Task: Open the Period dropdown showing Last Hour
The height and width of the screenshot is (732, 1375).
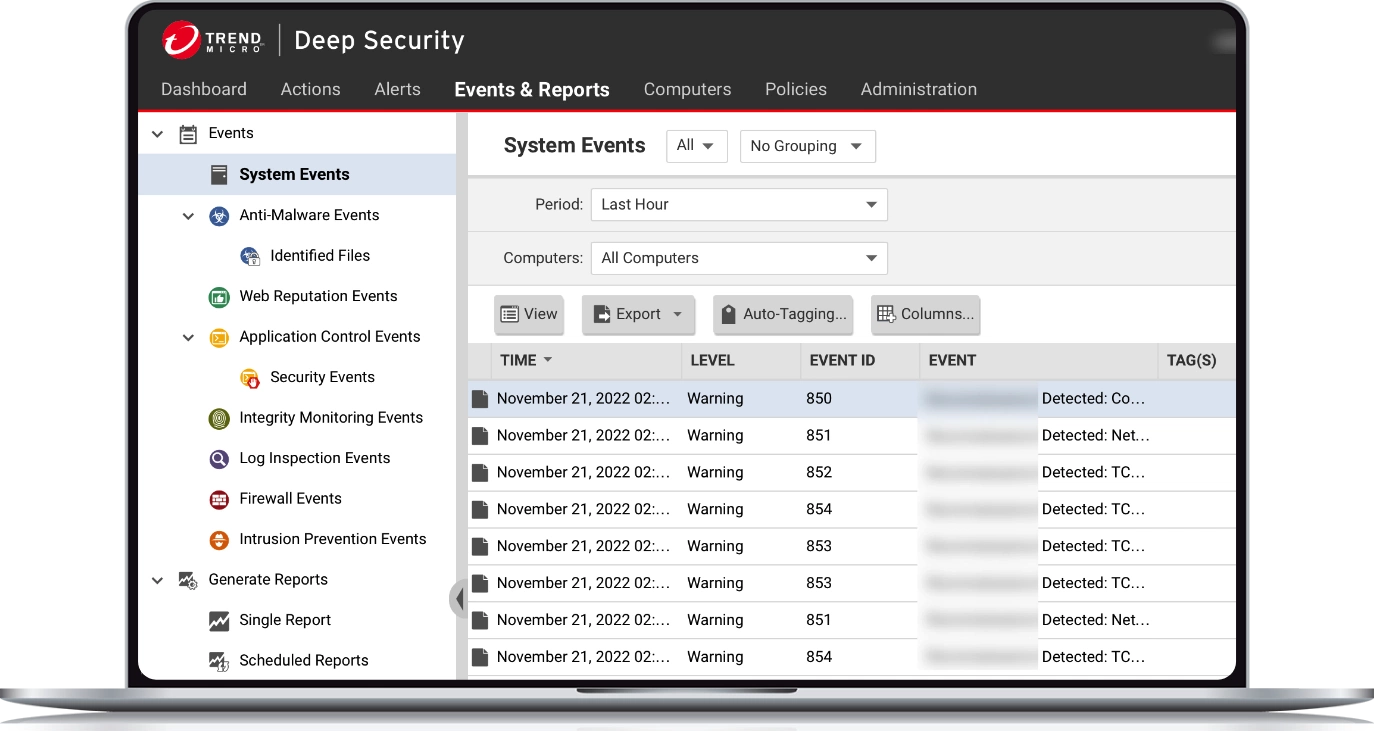Action: pyautogui.click(x=738, y=205)
